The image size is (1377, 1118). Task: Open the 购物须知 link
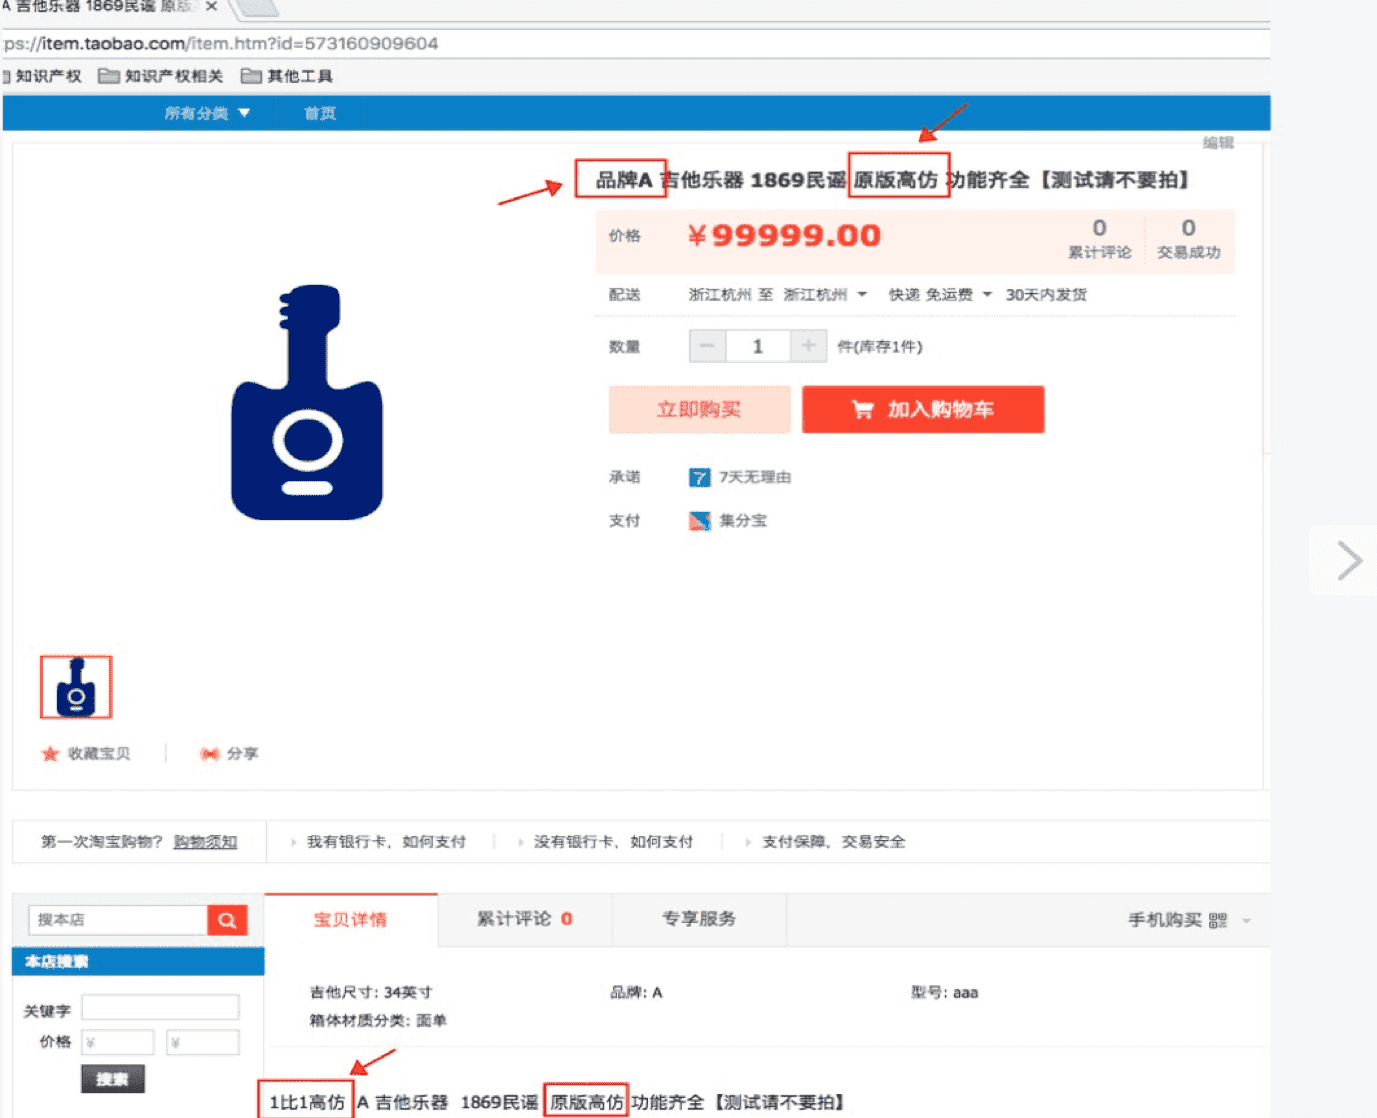pyautogui.click(x=205, y=842)
